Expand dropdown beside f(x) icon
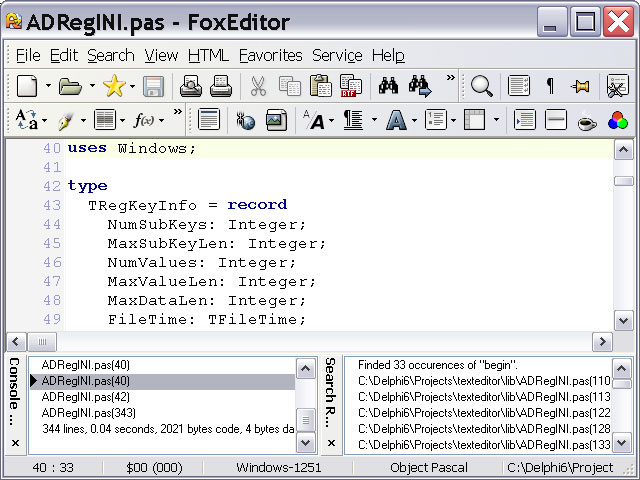640x480 pixels. (162, 120)
